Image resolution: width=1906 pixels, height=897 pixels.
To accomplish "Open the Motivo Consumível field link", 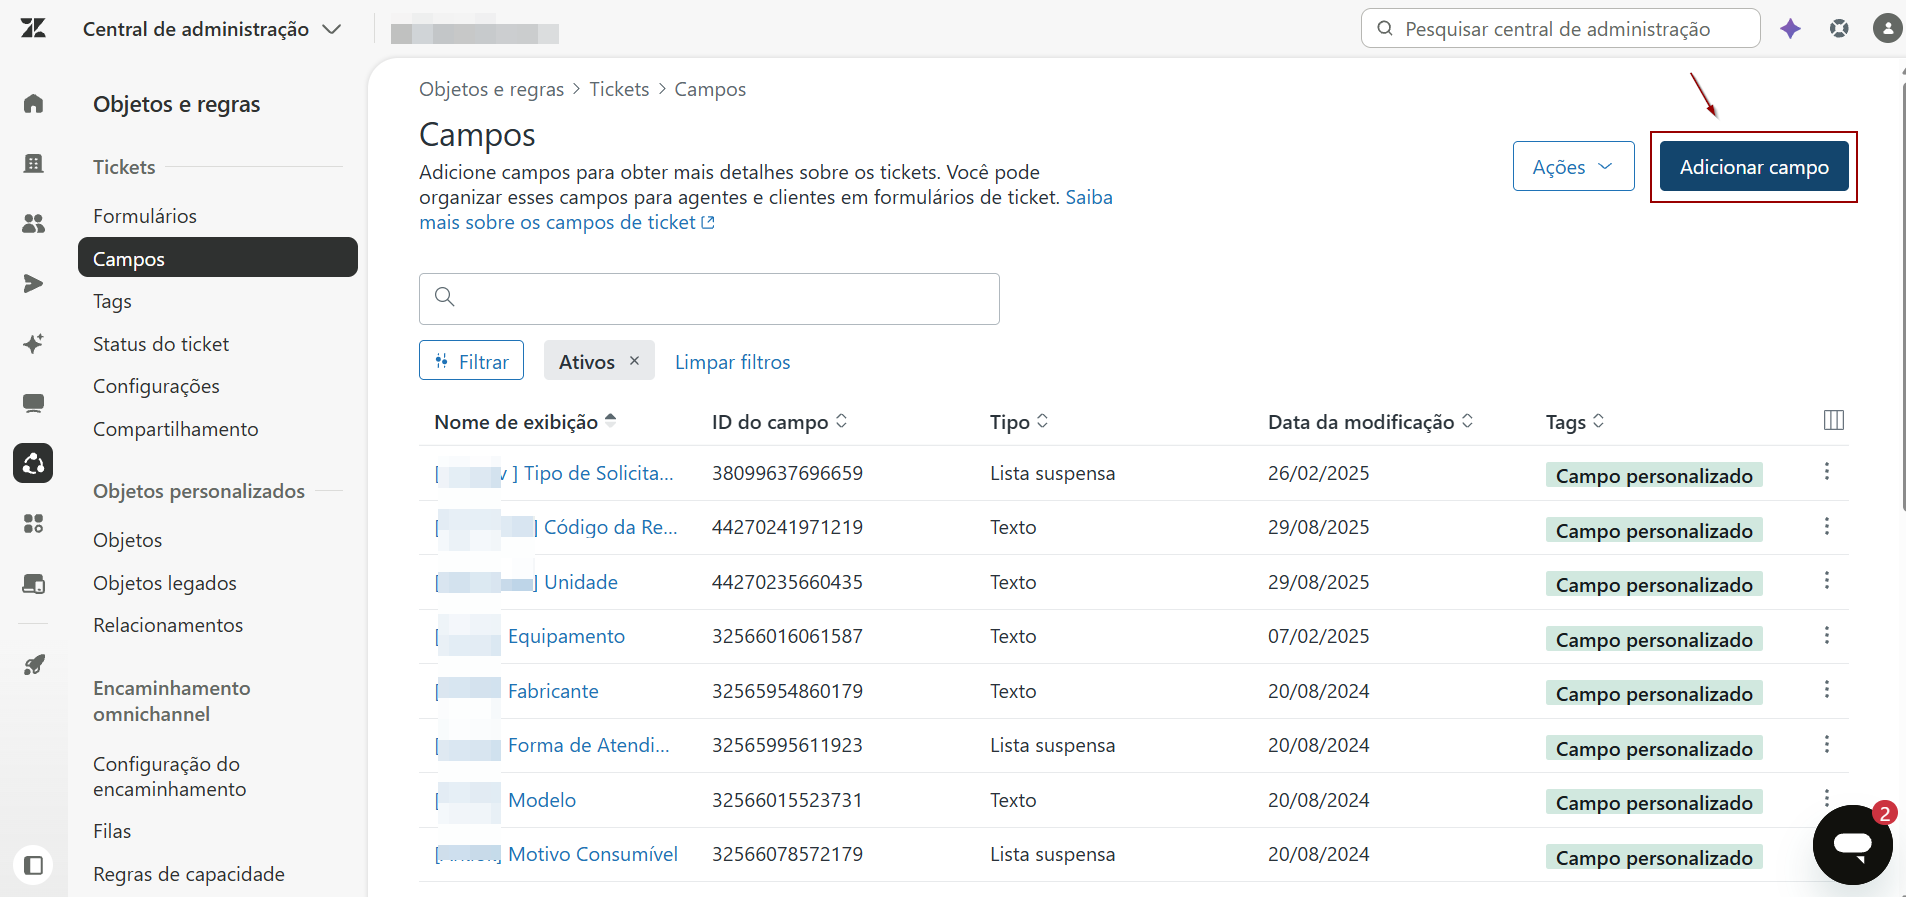I will (593, 854).
